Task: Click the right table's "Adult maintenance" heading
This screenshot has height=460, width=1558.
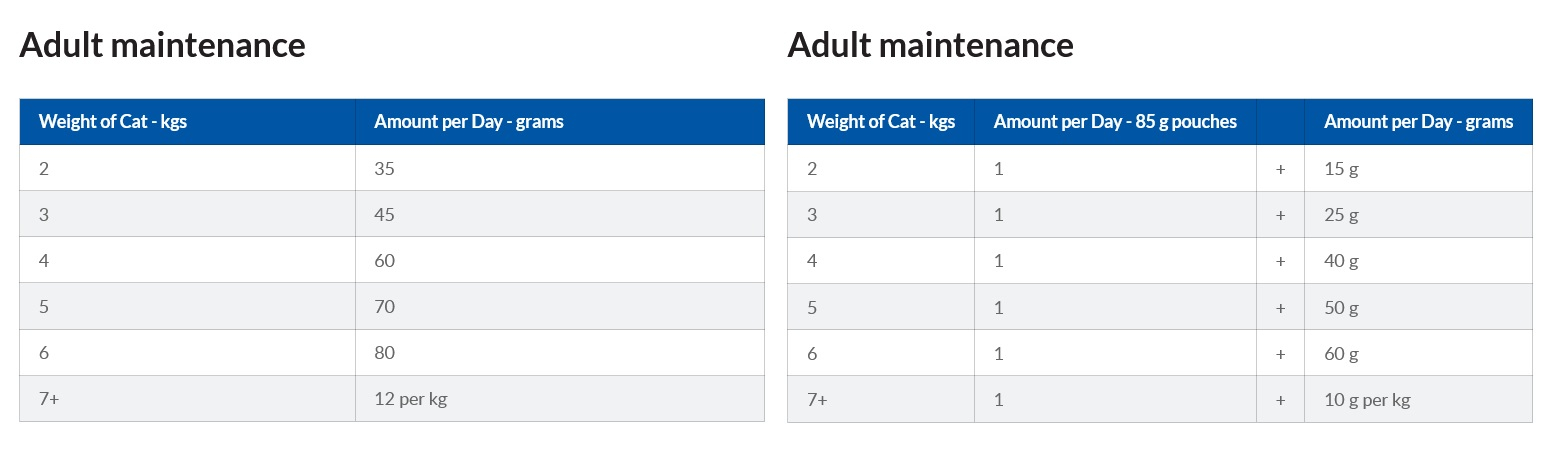Action: click(x=930, y=45)
